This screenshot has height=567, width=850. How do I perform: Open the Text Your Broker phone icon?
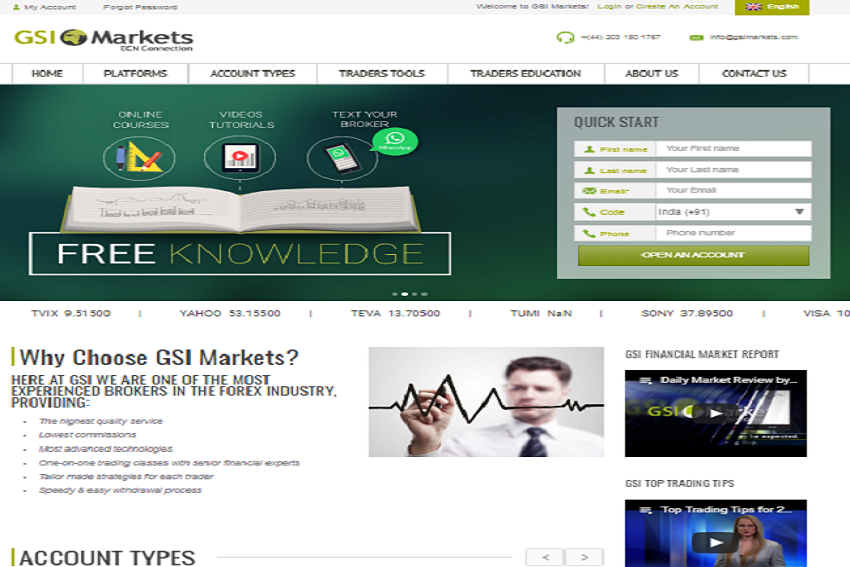[x=342, y=158]
